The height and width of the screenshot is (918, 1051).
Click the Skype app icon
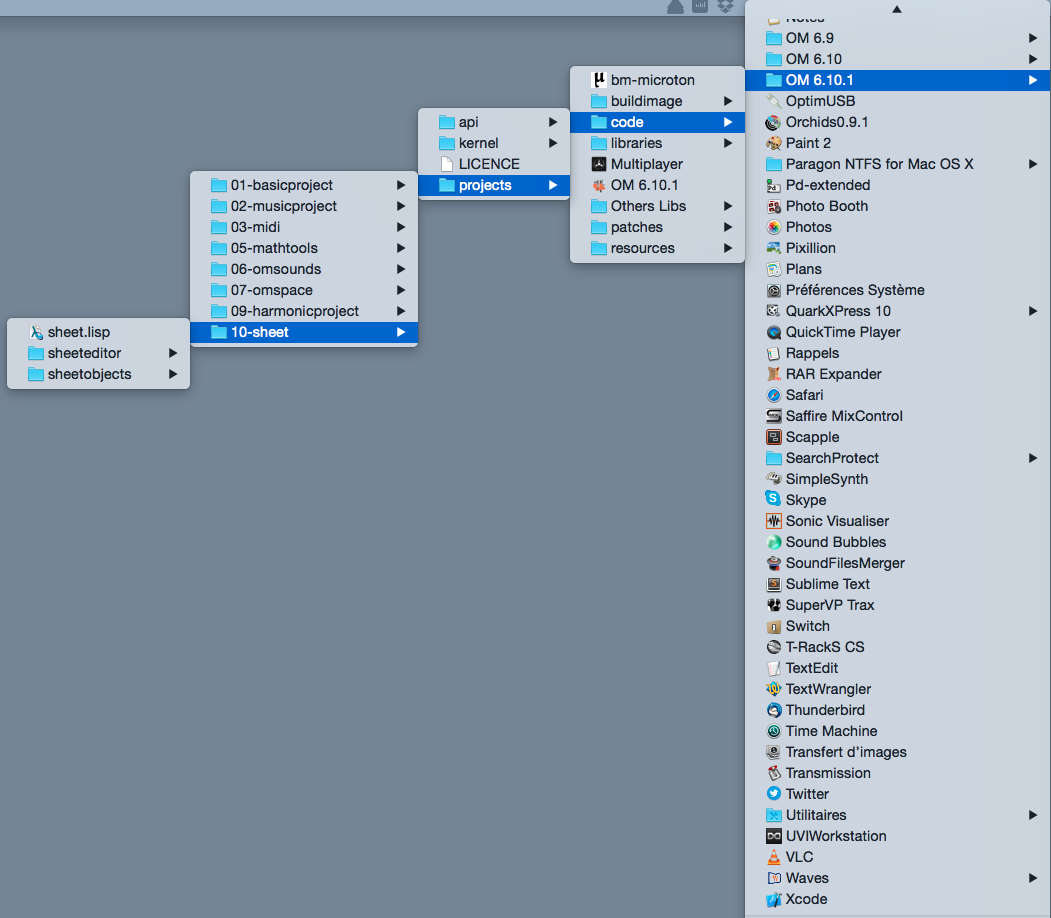774,500
